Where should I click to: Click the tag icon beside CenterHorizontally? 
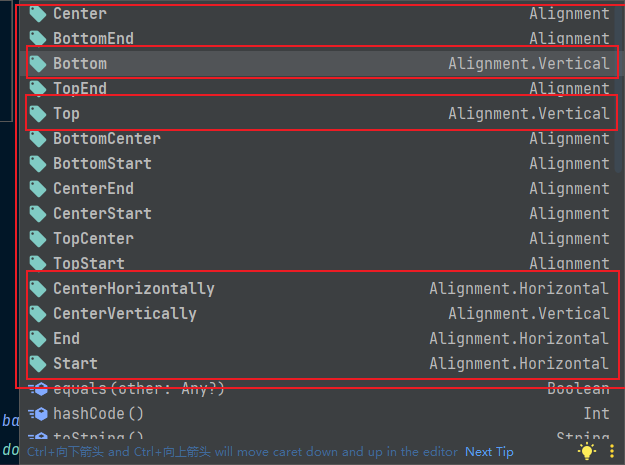coord(38,289)
